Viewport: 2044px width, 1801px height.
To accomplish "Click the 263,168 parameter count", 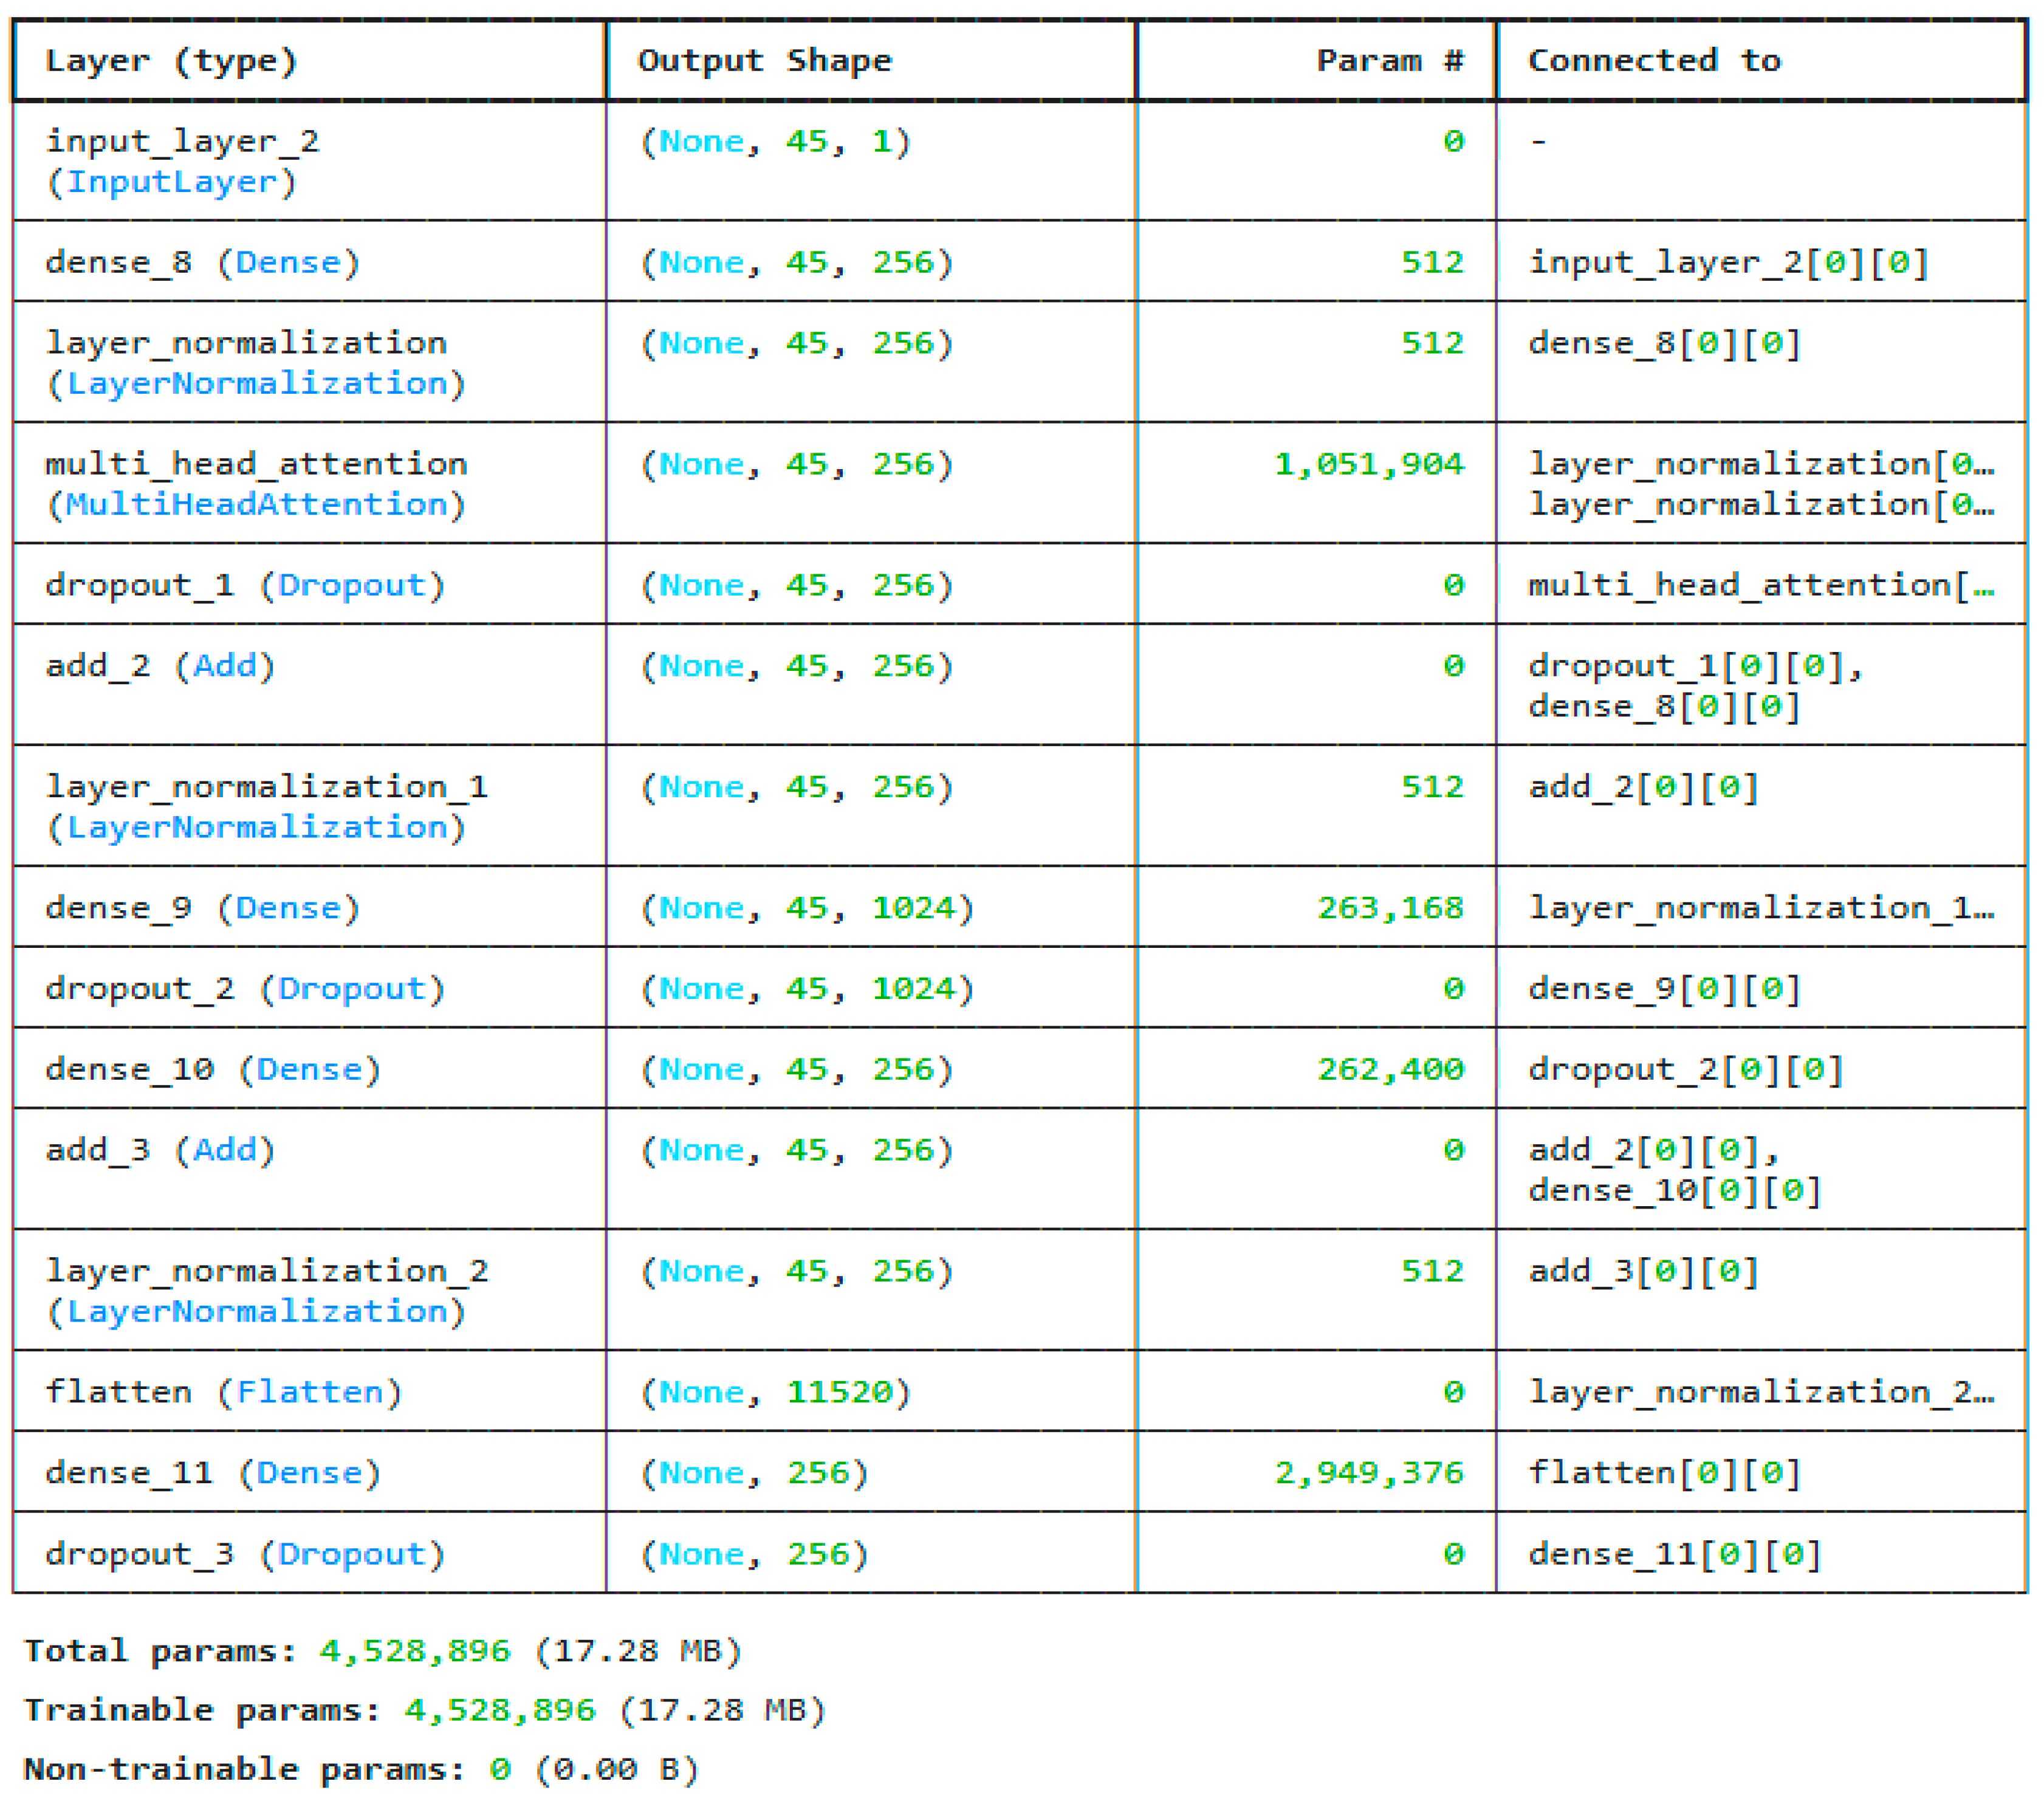I will pyautogui.click(x=1390, y=908).
